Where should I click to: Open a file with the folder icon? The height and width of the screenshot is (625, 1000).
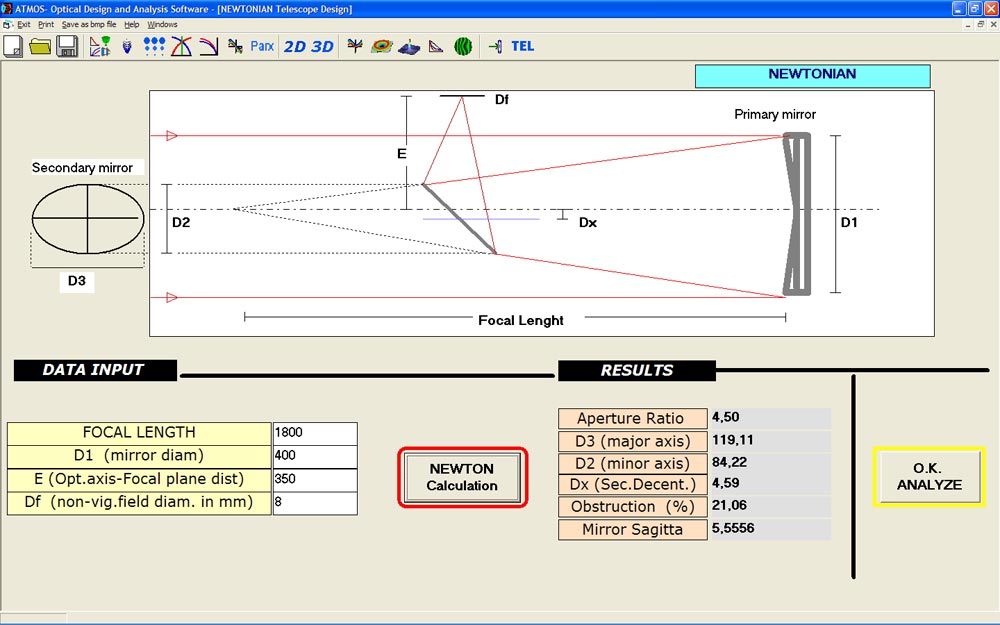coord(40,47)
